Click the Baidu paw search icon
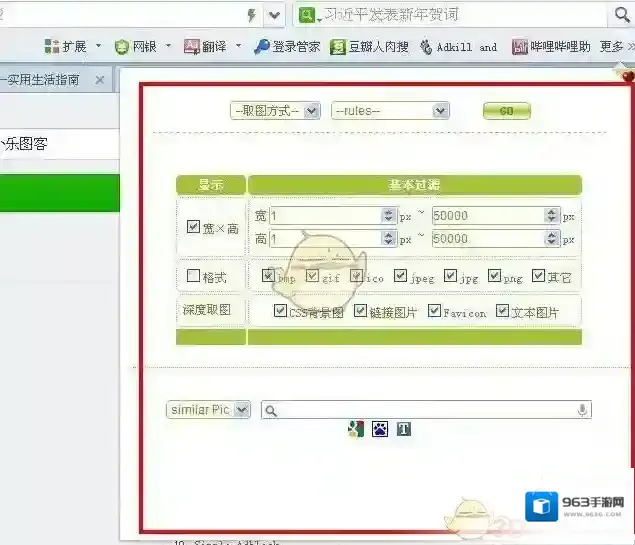Image resolution: width=635 pixels, height=545 pixels. point(379,429)
